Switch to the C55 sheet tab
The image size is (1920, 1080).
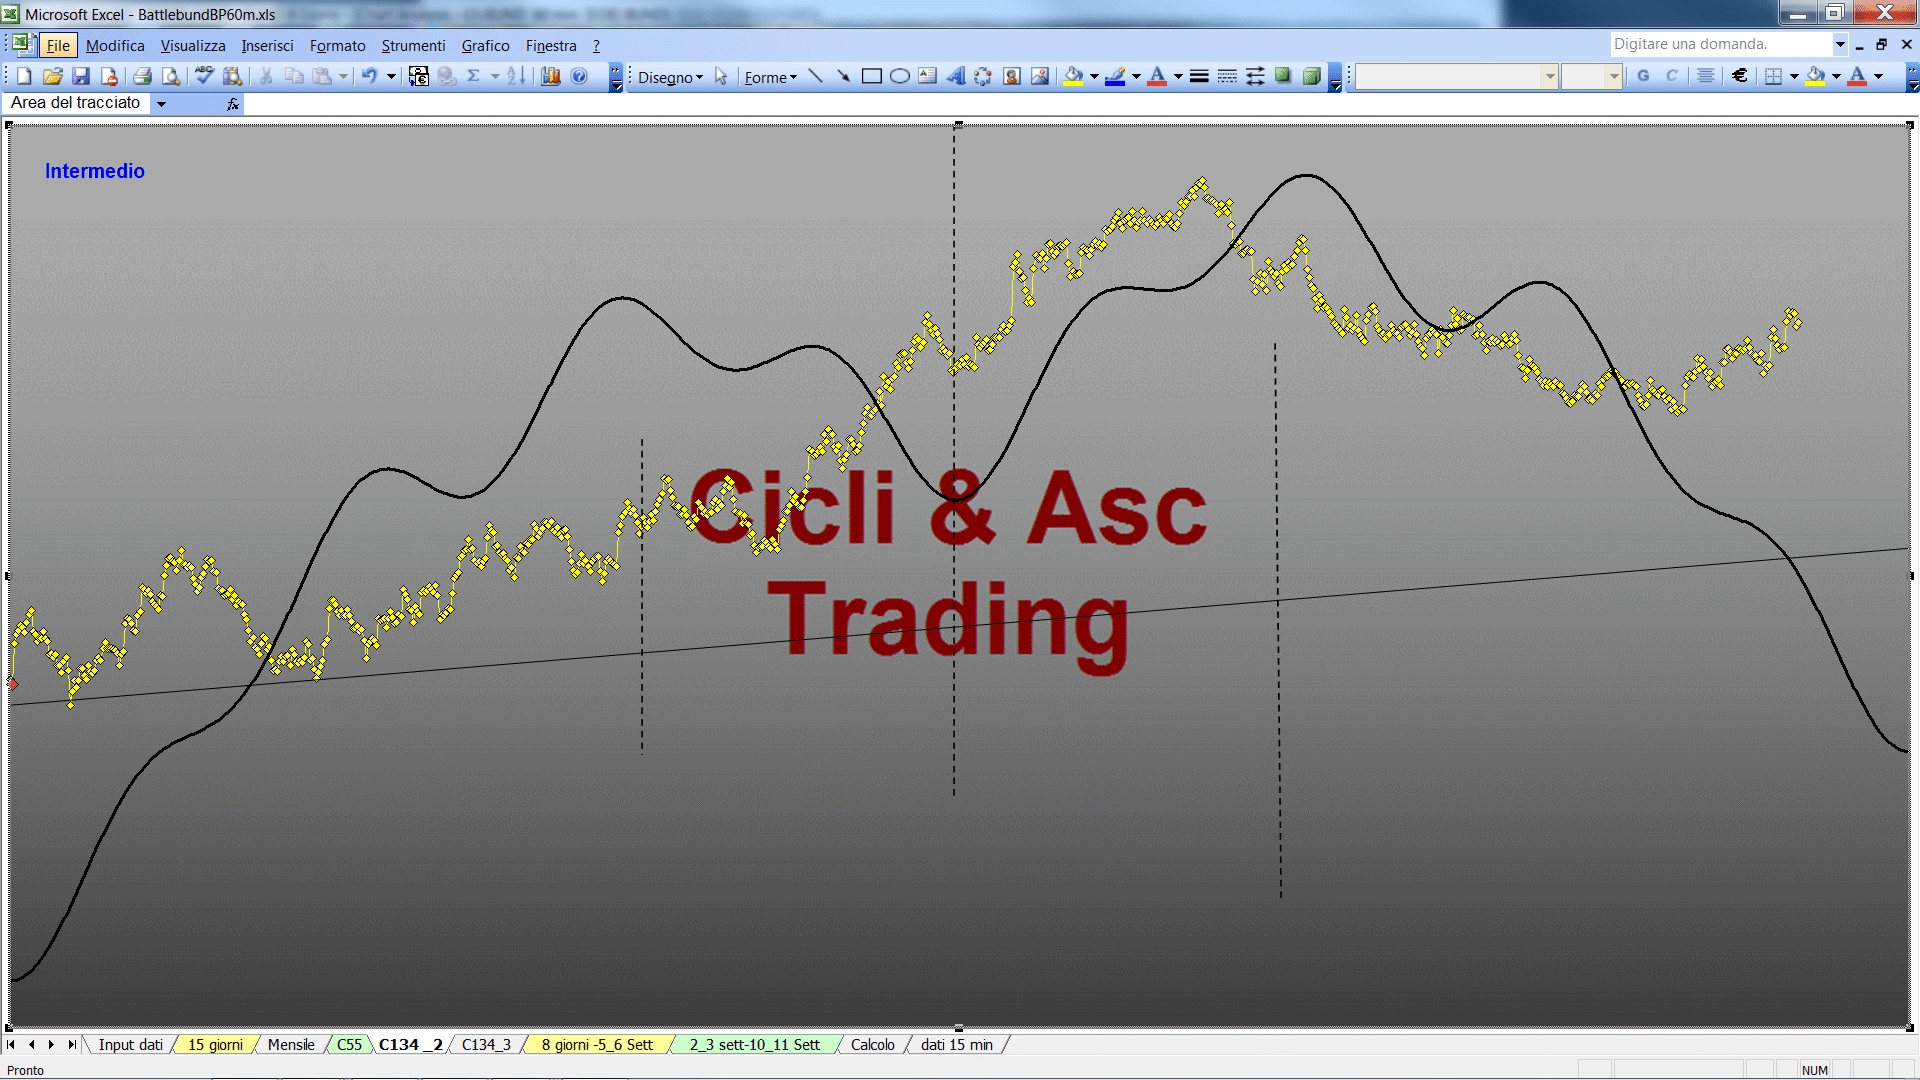tap(349, 1045)
